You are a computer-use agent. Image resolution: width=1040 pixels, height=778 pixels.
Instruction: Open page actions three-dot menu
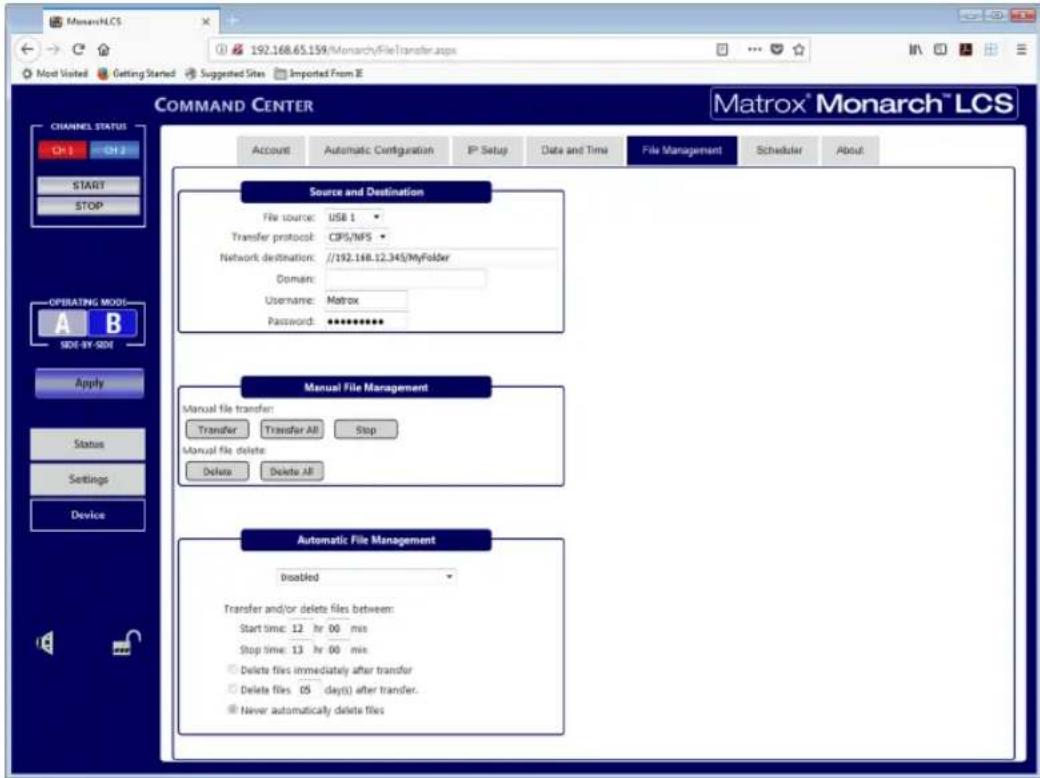[754, 50]
